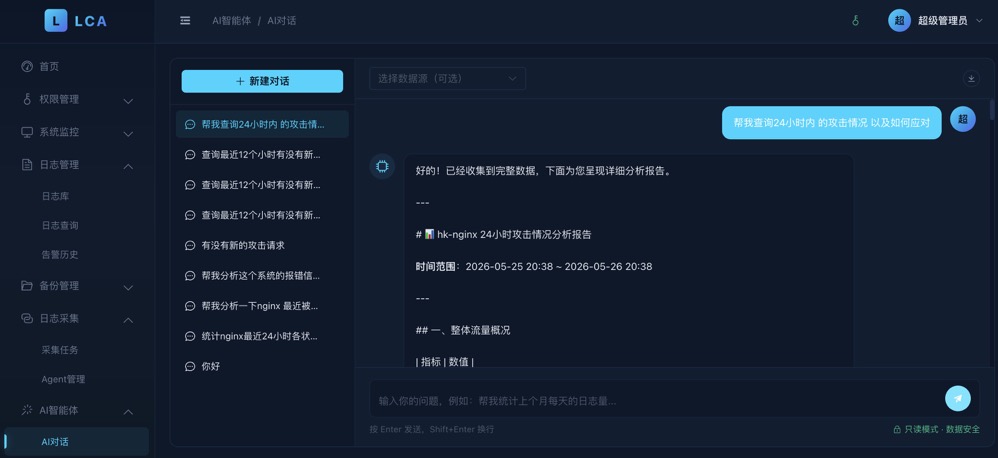Click the 新建对话 button
This screenshot has width=998, height=458.
[262, 81]
